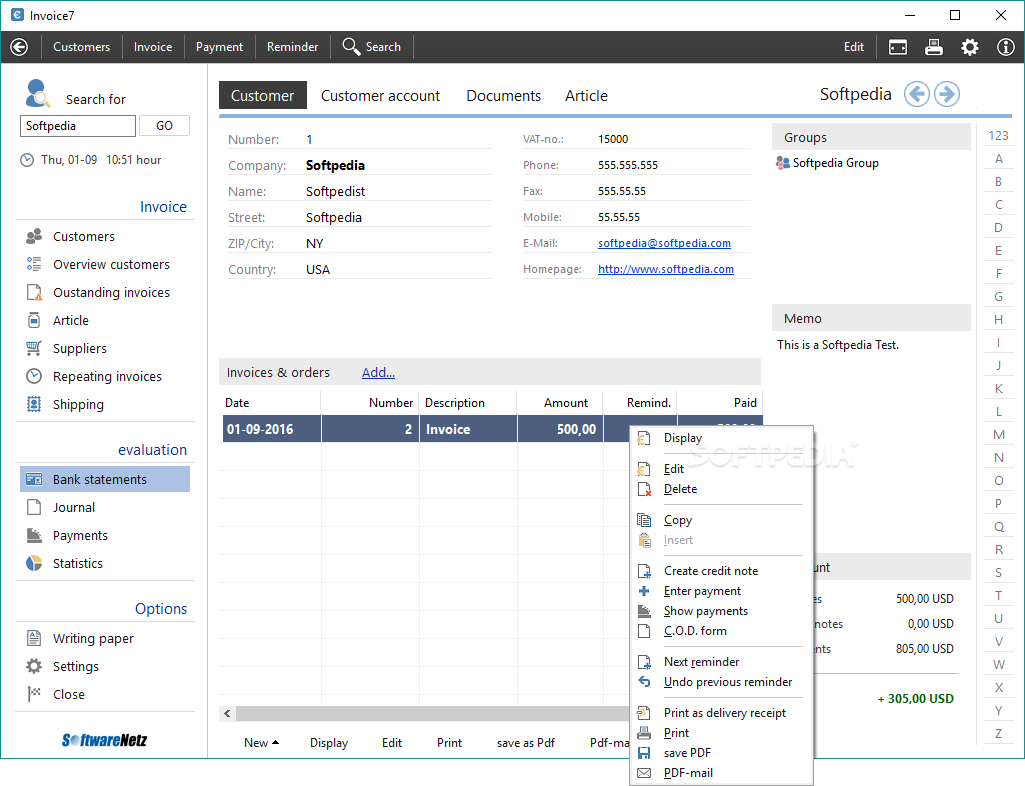
Task: Click the Article jar icon in the sidebar
Action: [x=34, y=320]
